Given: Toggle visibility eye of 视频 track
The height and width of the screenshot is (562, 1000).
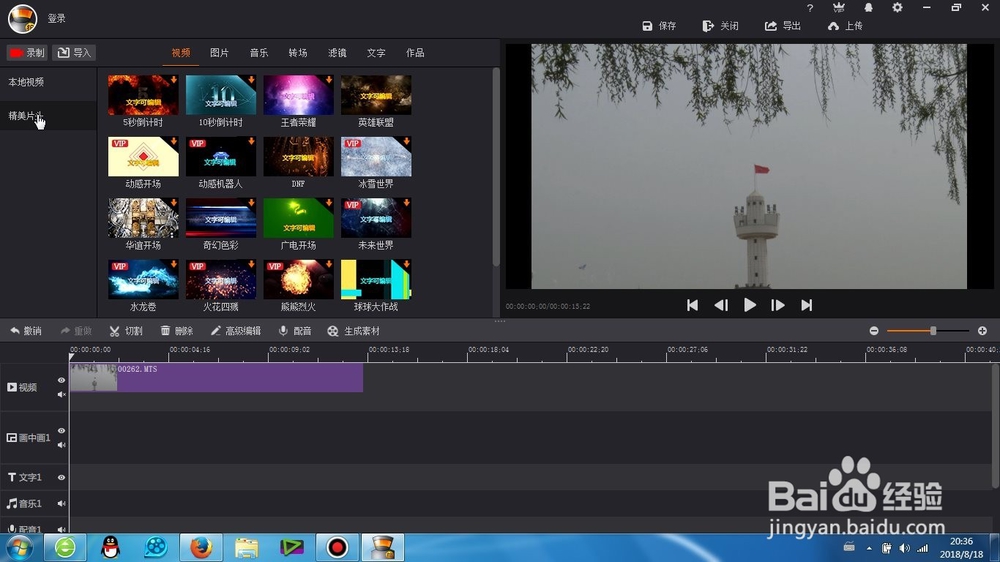Looking at the screenshot, I should click(61, 380).
